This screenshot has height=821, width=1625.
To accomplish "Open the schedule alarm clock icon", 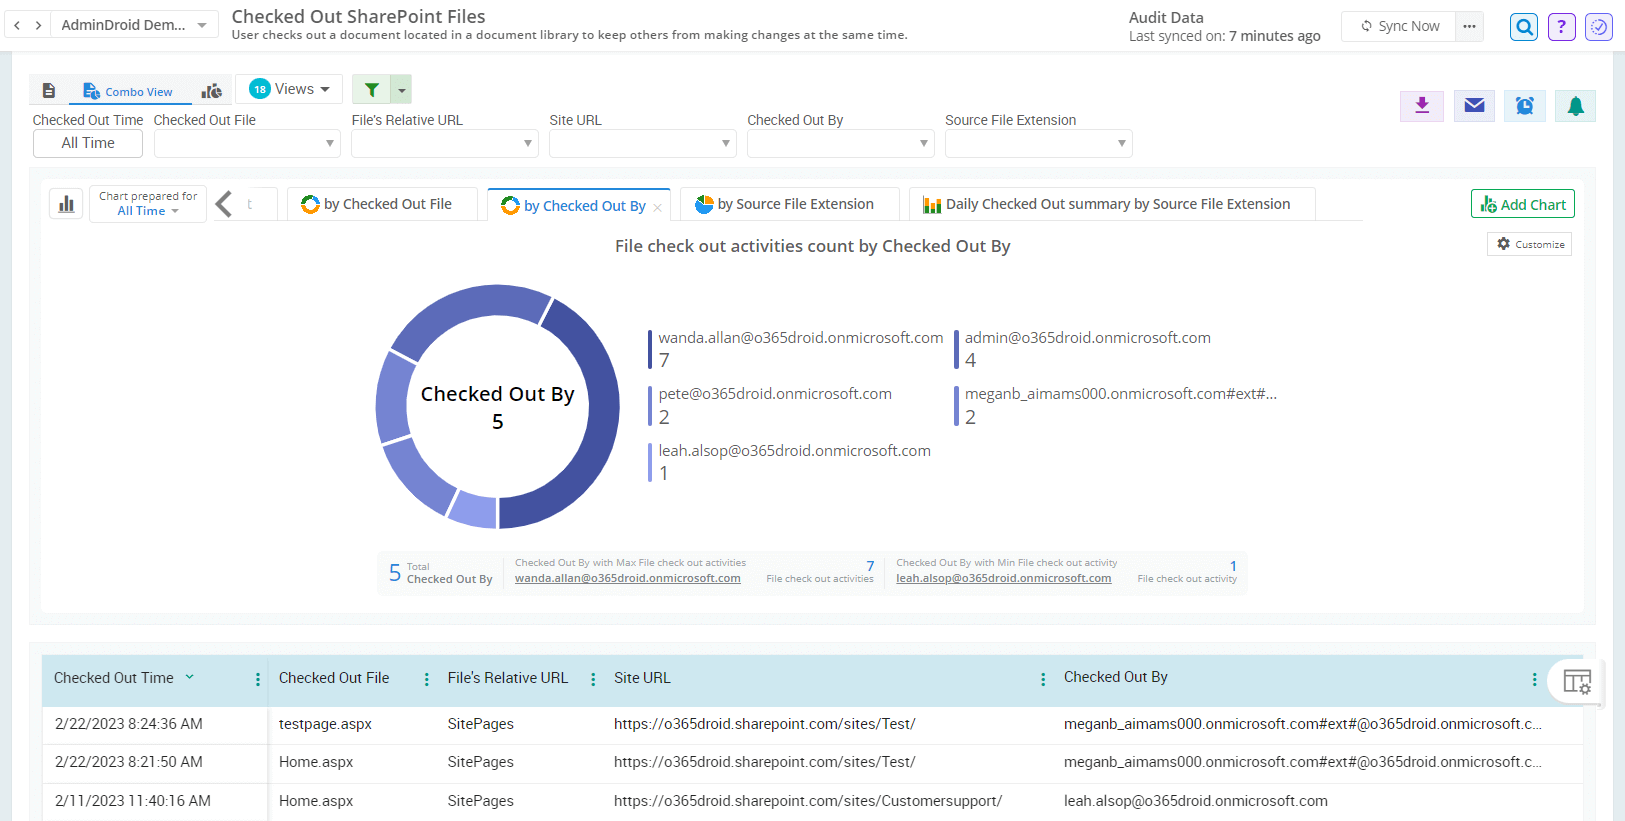I will pos(1524,106).
